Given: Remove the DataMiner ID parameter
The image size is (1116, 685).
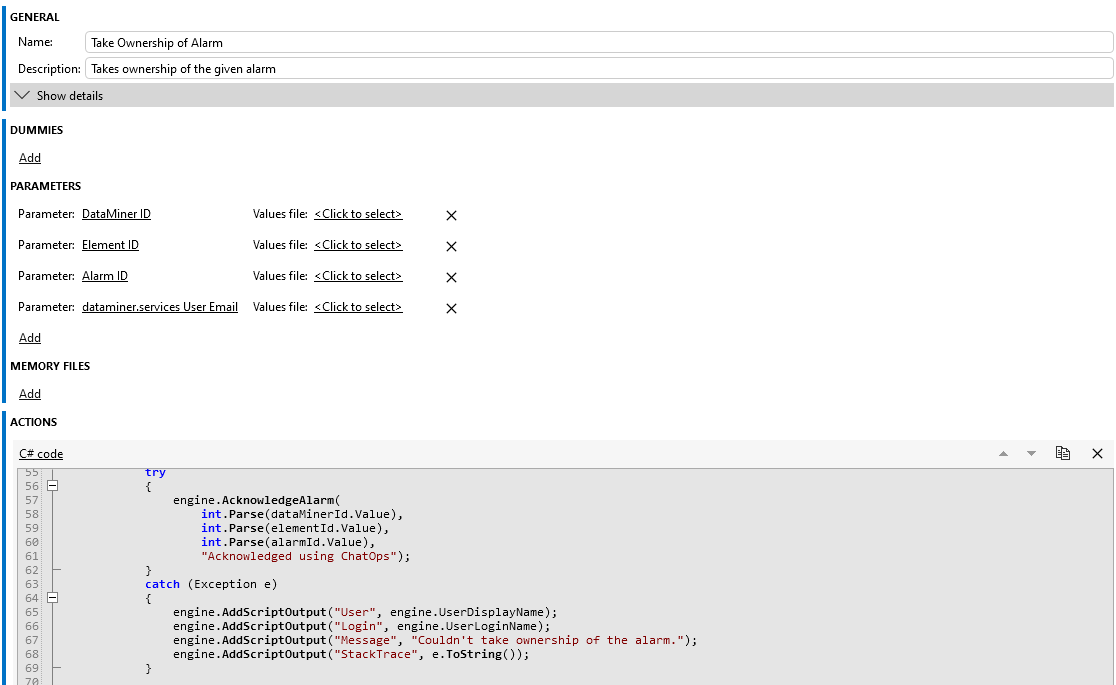Looking at the screenshot, I should click(x=451, y=215).
